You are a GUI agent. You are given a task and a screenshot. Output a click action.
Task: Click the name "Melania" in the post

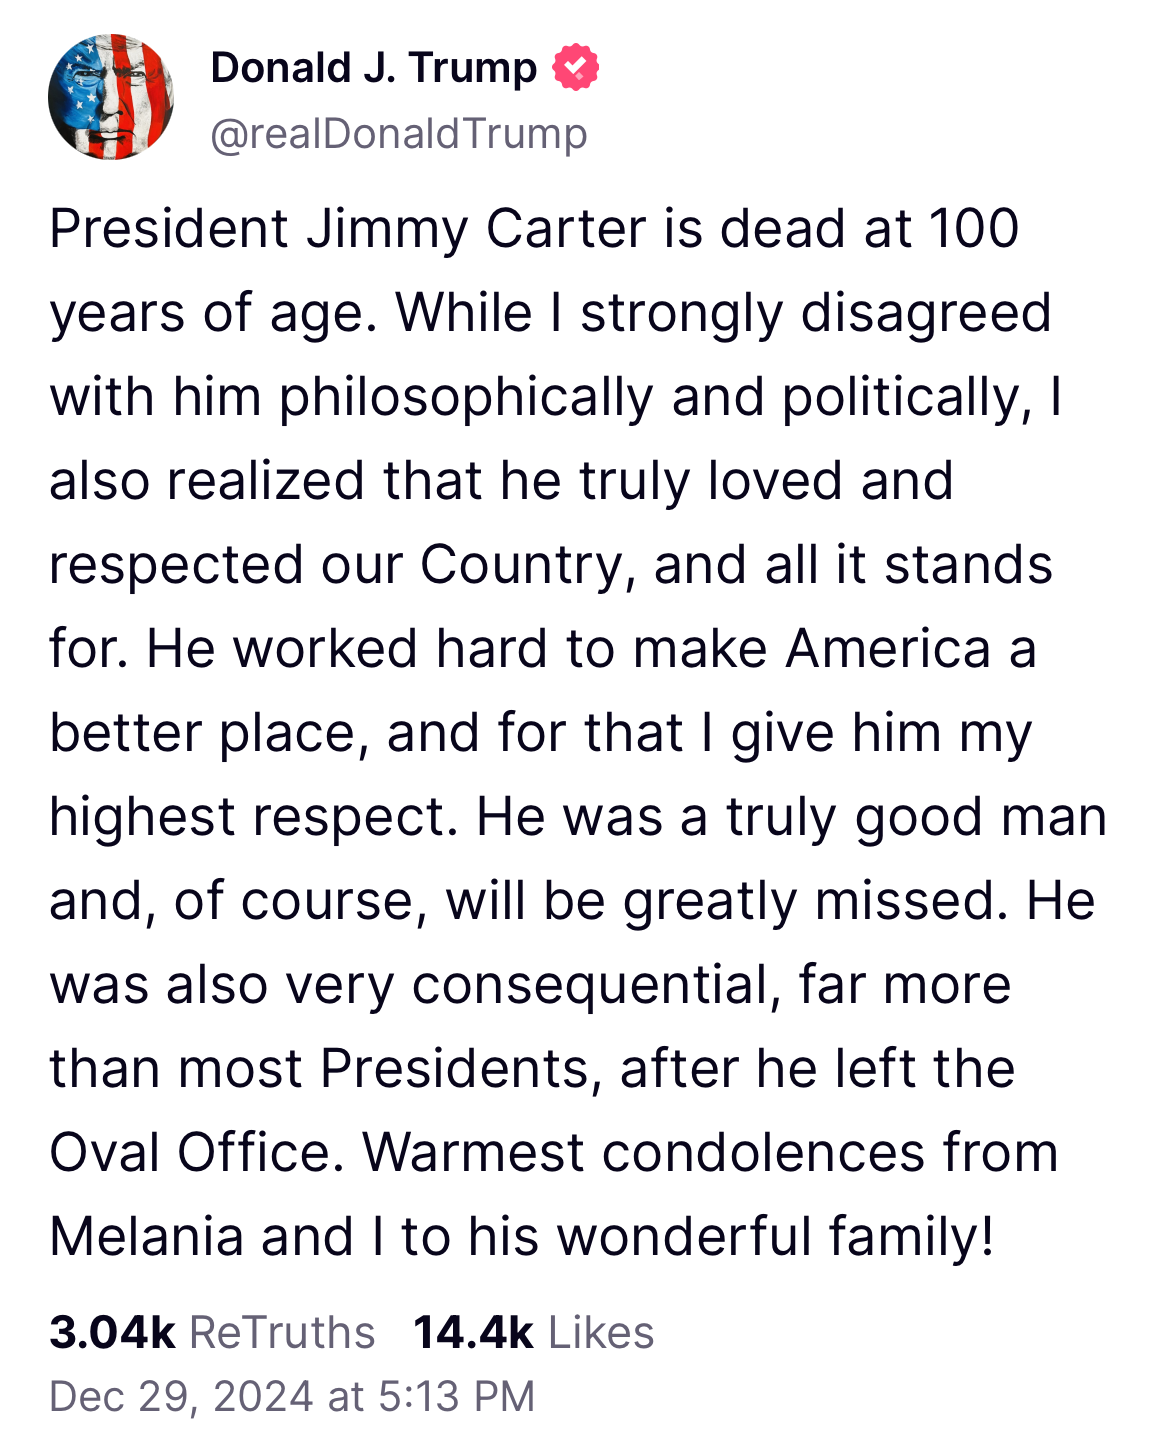(x=147, y=1236)
